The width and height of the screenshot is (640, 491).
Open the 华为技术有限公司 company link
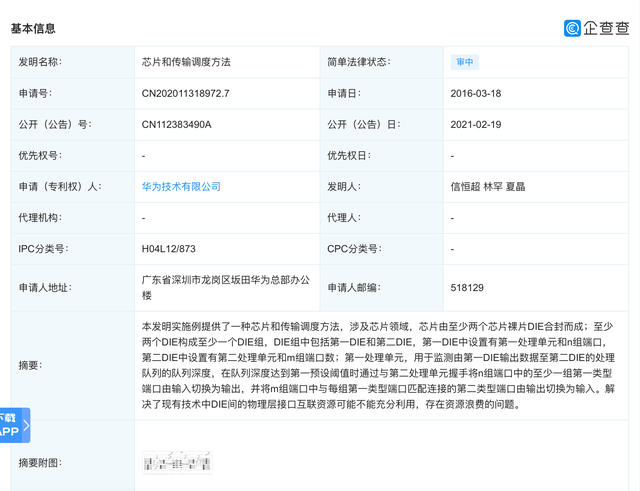point(181,187)
